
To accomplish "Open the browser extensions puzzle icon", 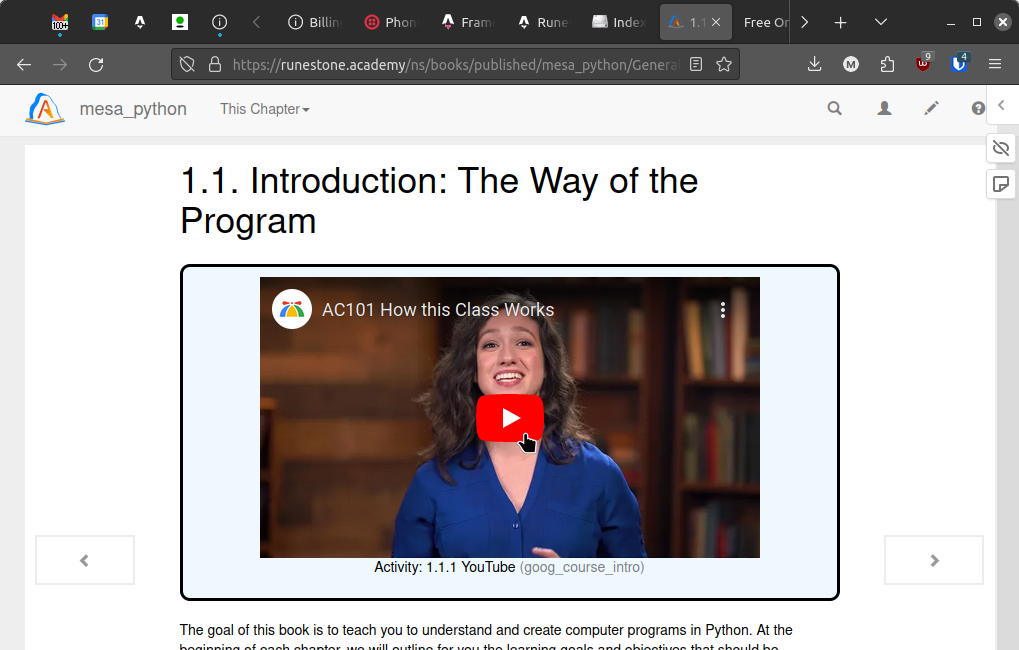I will click(887, 65).
